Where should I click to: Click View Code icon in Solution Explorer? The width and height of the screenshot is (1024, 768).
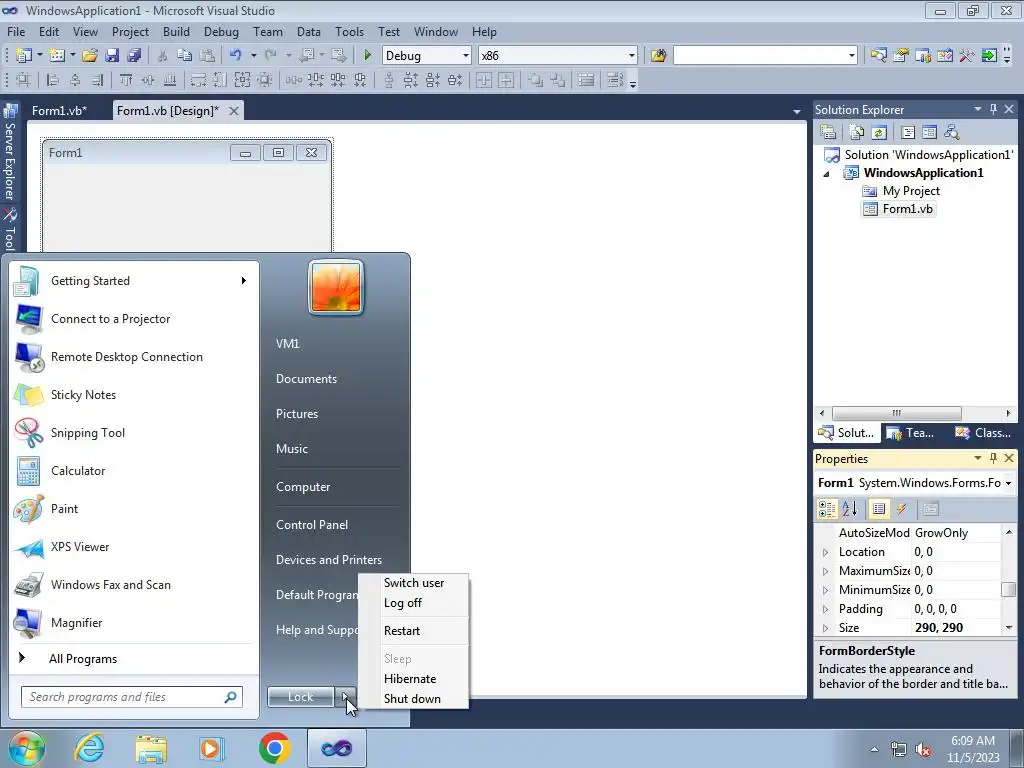pyautogui.click(x=908, y=133)
